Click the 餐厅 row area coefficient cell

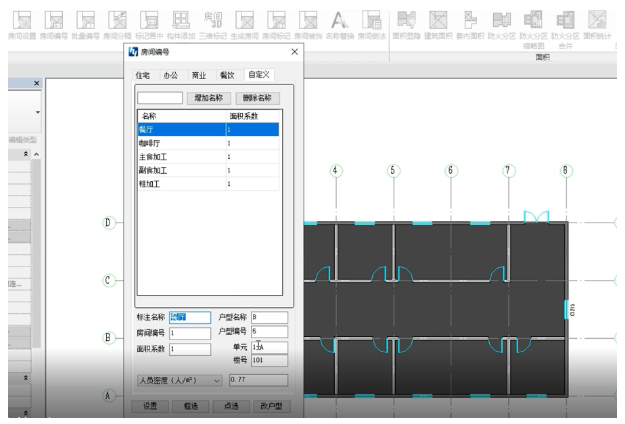(253, 130)
